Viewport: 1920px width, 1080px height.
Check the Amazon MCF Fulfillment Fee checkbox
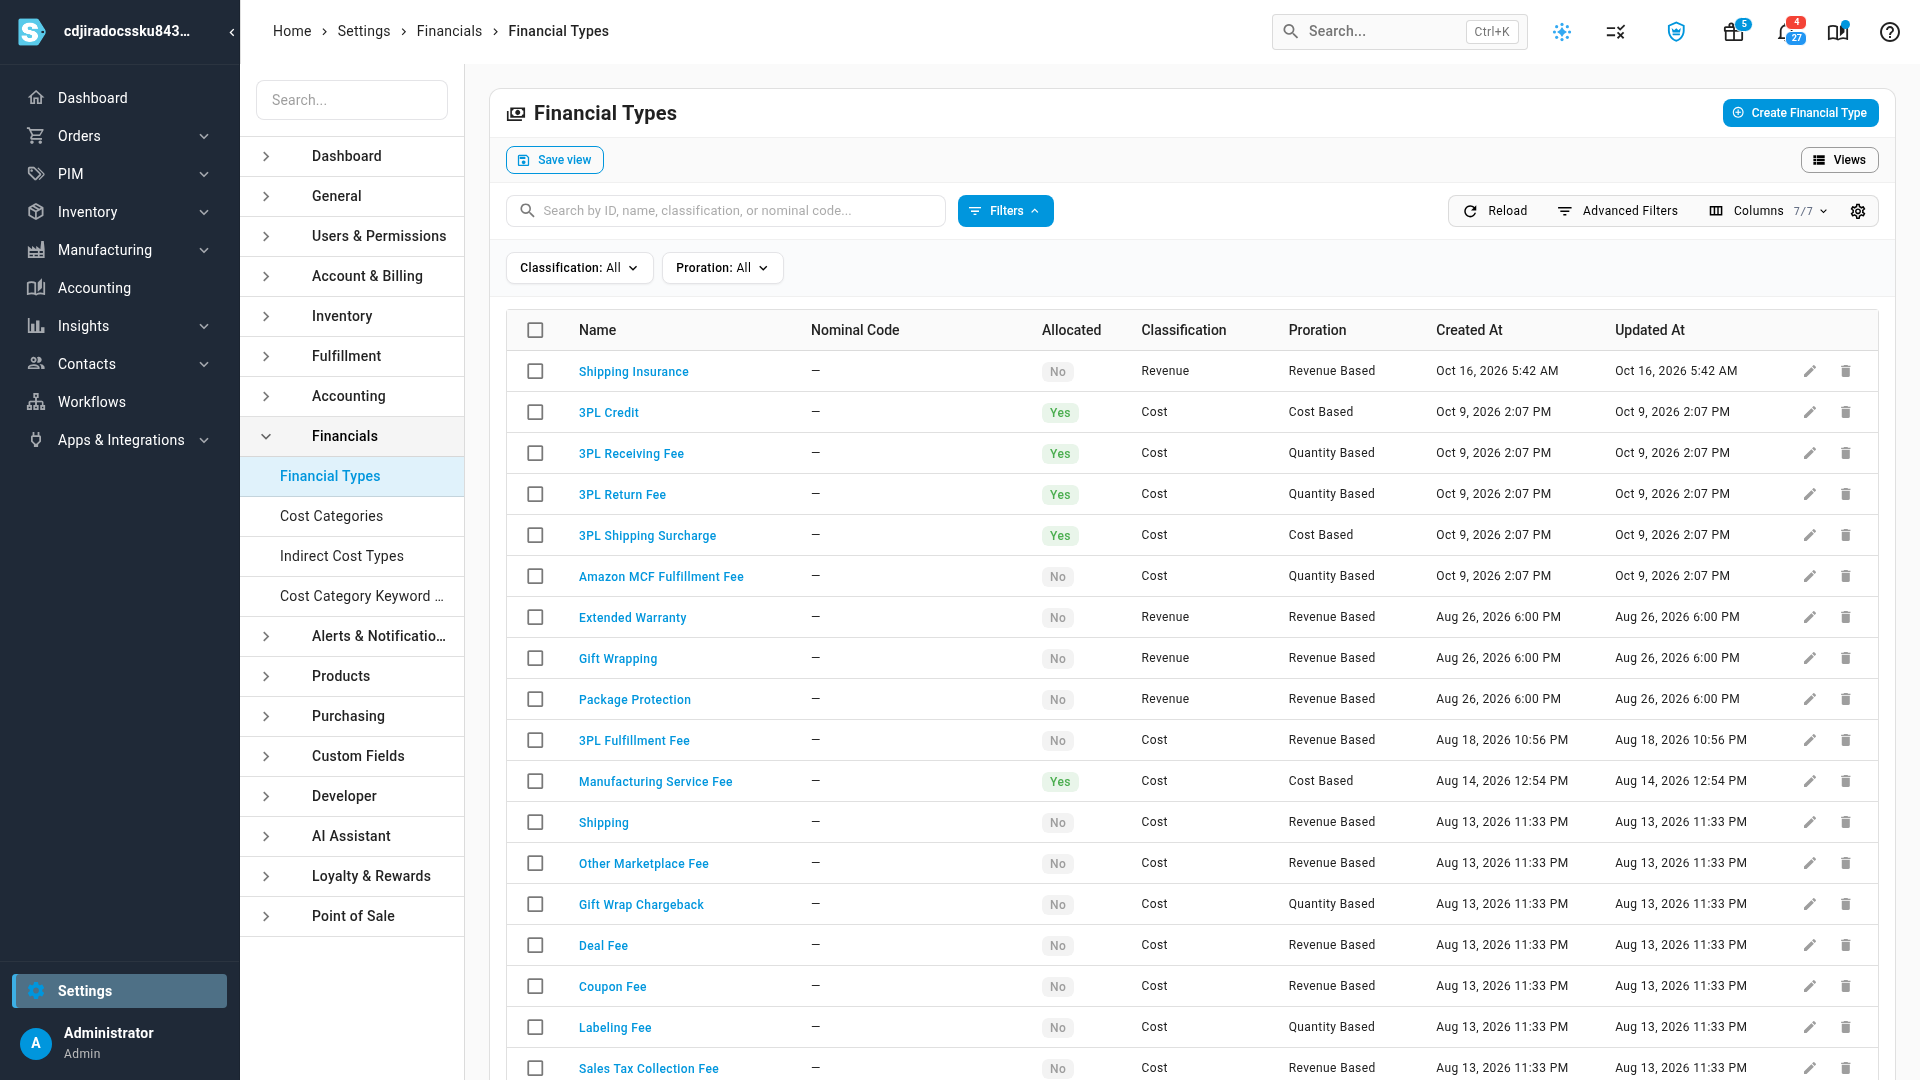click(535, 576)
